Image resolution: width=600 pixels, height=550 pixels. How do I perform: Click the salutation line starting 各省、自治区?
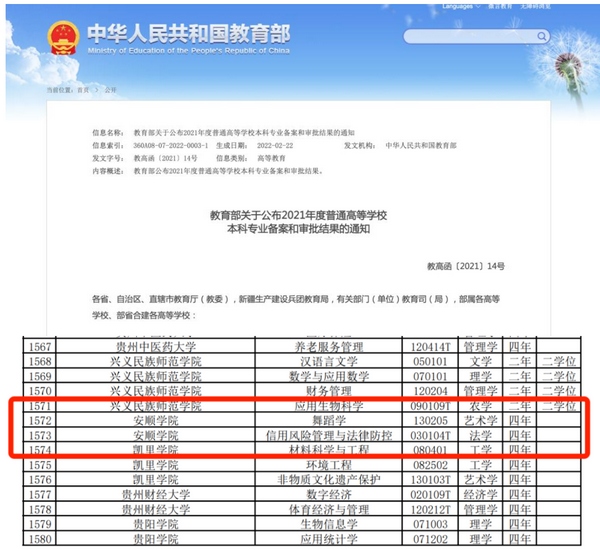[296, 299]
